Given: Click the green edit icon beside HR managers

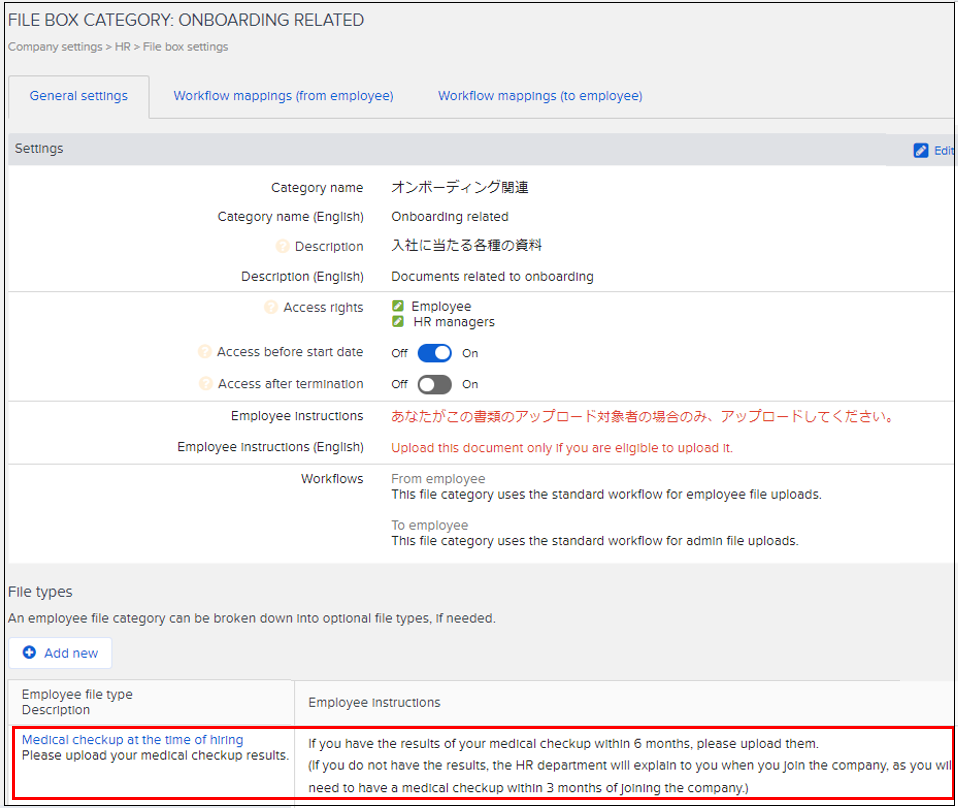Looking at the screenshot, I should tap(398, 322).
